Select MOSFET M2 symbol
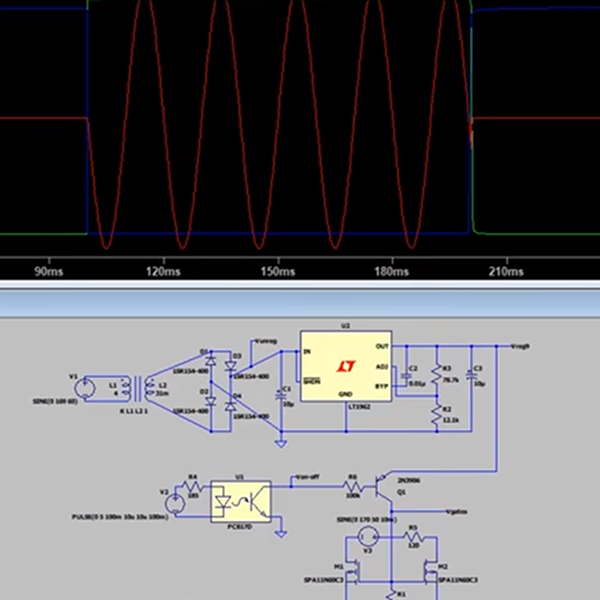This screenshot has height=600, width=600. tap(431, 572)
